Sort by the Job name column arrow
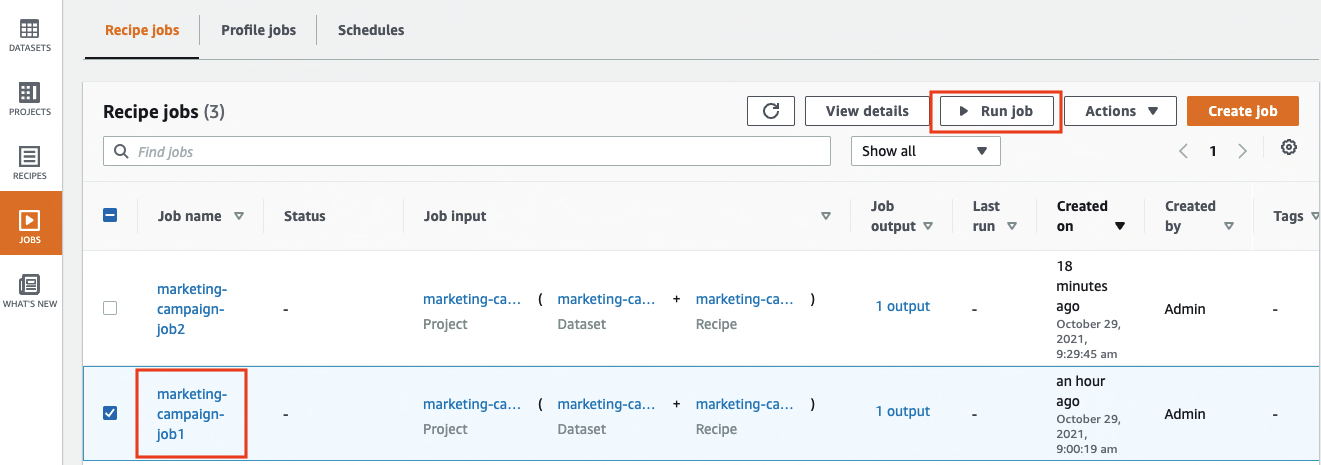This screenshot has width=1321, height=465. (239, 216)
